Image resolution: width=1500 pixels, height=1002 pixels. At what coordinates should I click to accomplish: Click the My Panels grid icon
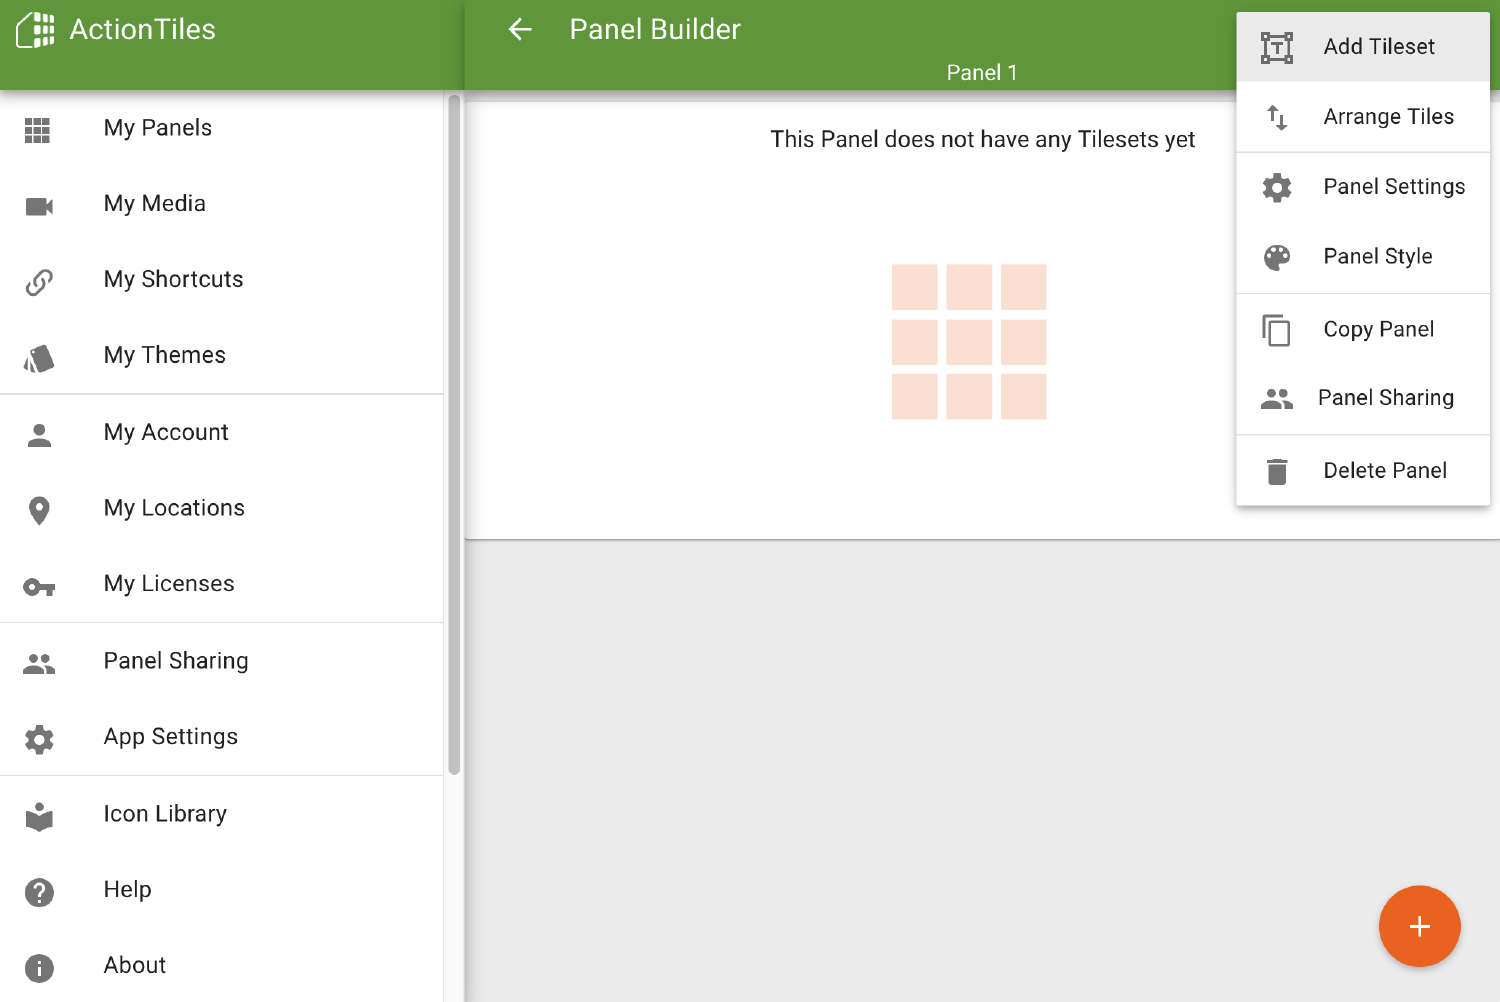tap(38, 130)
